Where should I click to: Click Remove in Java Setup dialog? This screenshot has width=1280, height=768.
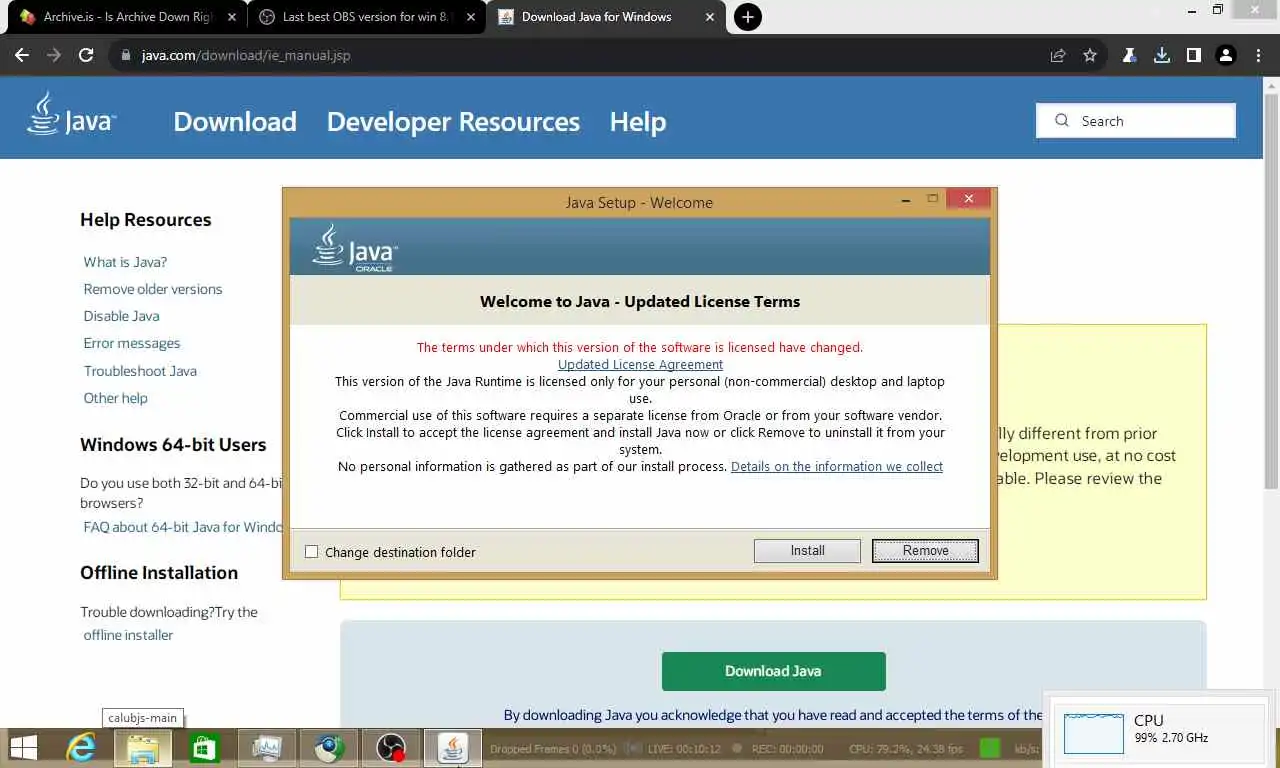pos(925,551)
